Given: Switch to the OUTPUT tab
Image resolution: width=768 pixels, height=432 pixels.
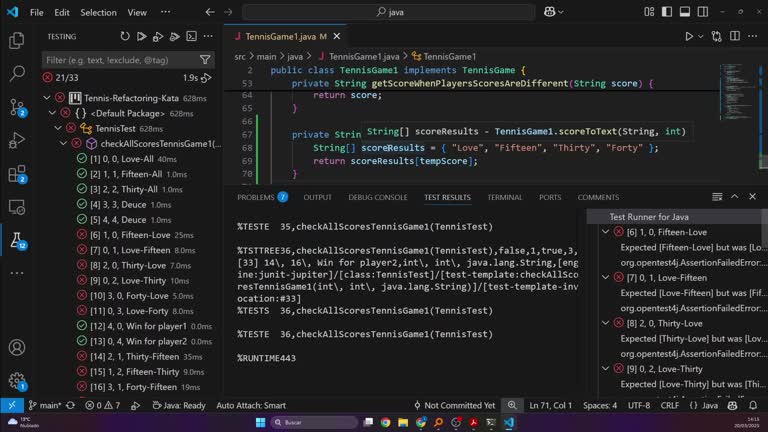Looking at the screenshot, I should tap(317, 197).
